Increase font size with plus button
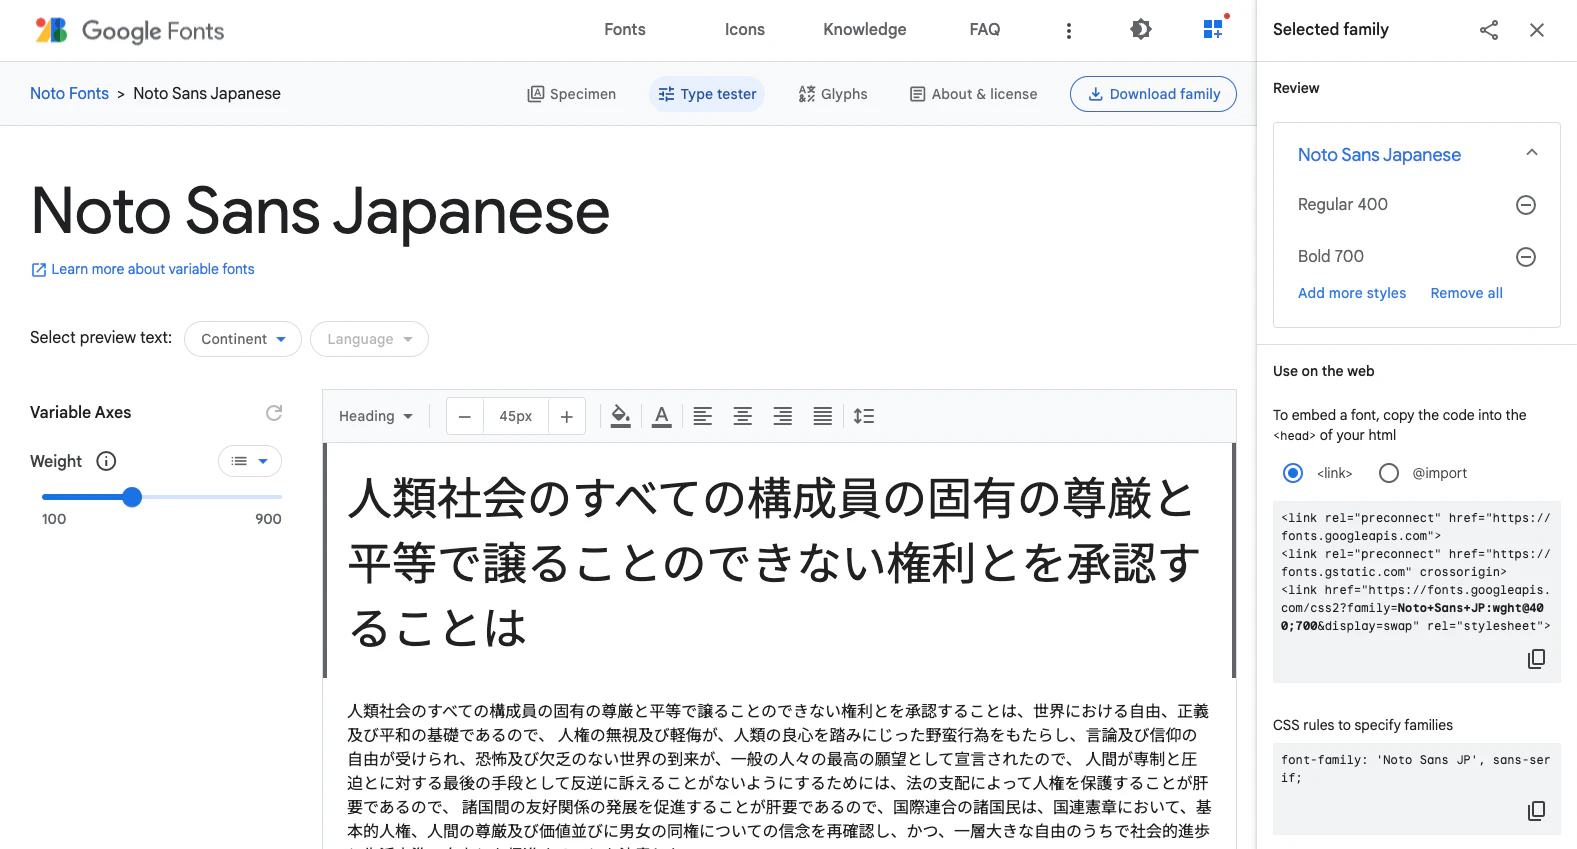This screenshot has height=849, width=1577. pyautogui.click(x=566, y=416)
